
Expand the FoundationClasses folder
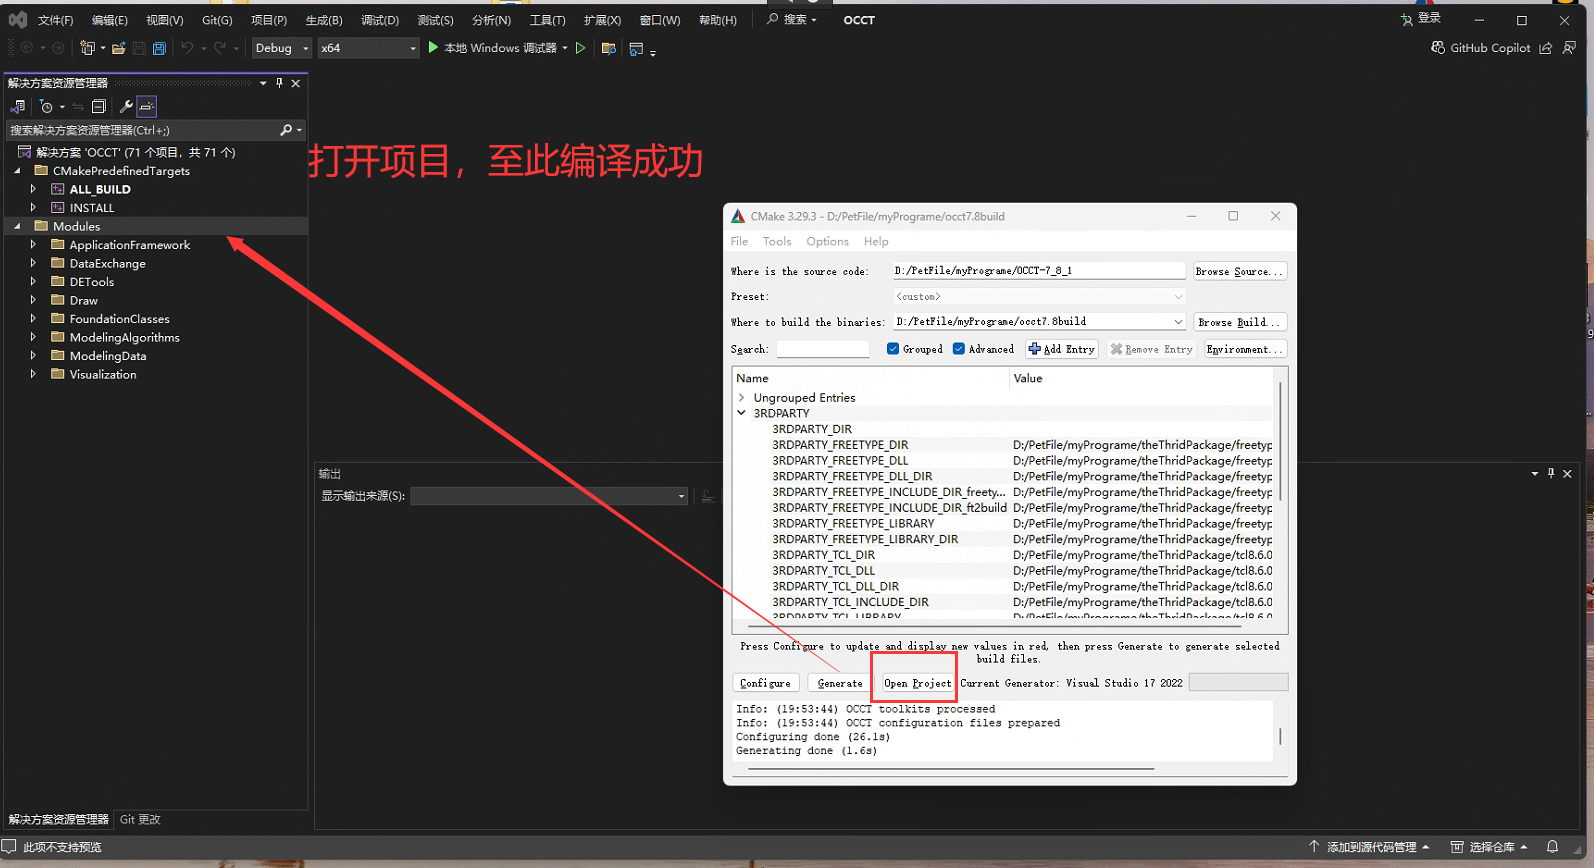pos(33,319)
